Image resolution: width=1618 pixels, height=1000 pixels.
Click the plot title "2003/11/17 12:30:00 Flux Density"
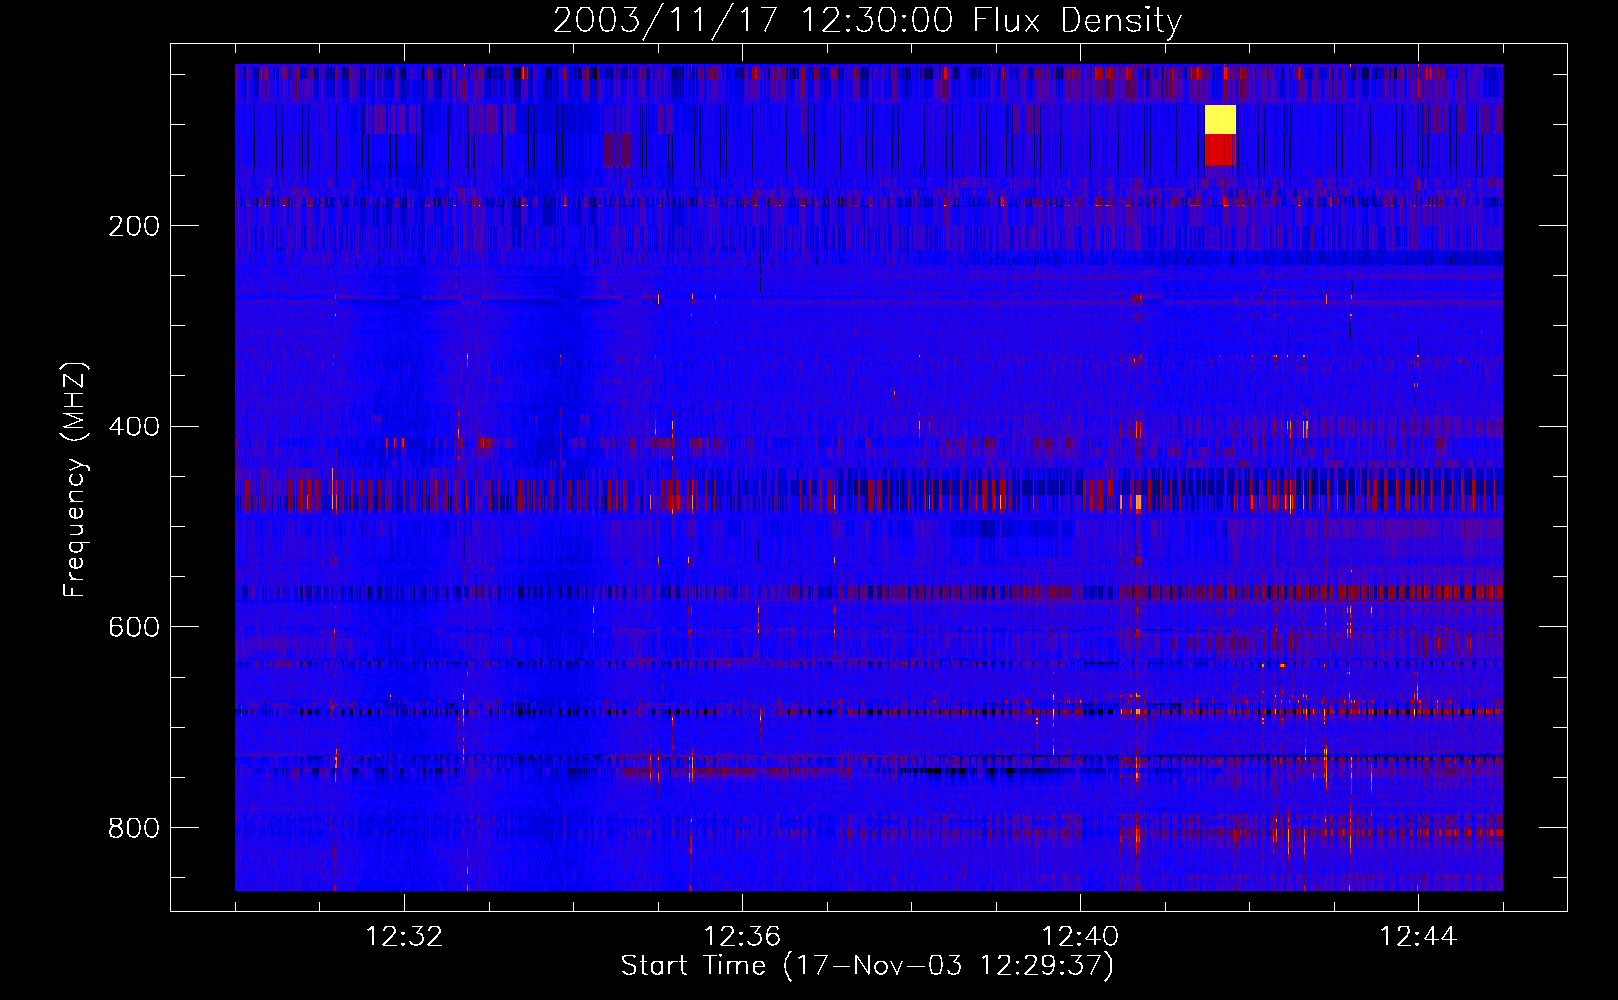[867, 20]
